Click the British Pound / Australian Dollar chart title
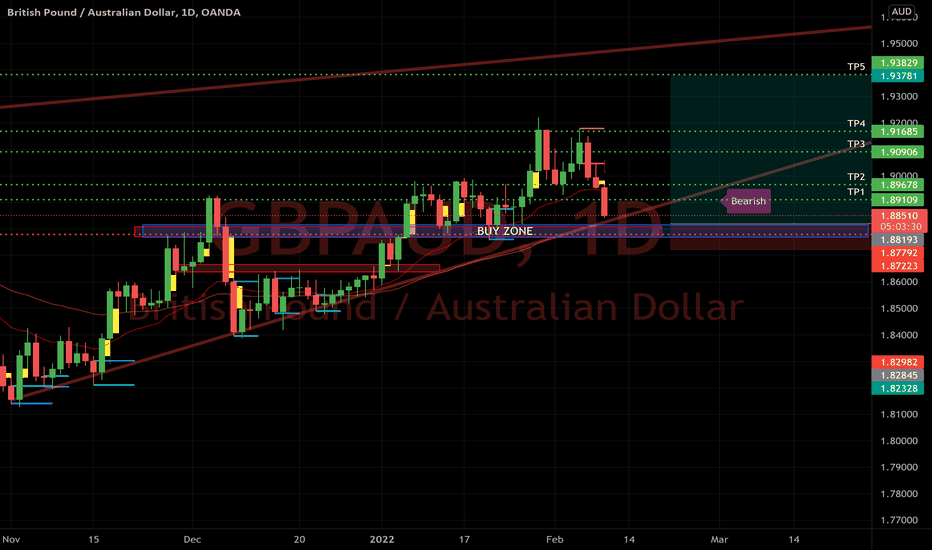The image size is (932, 550). point(124,12)
